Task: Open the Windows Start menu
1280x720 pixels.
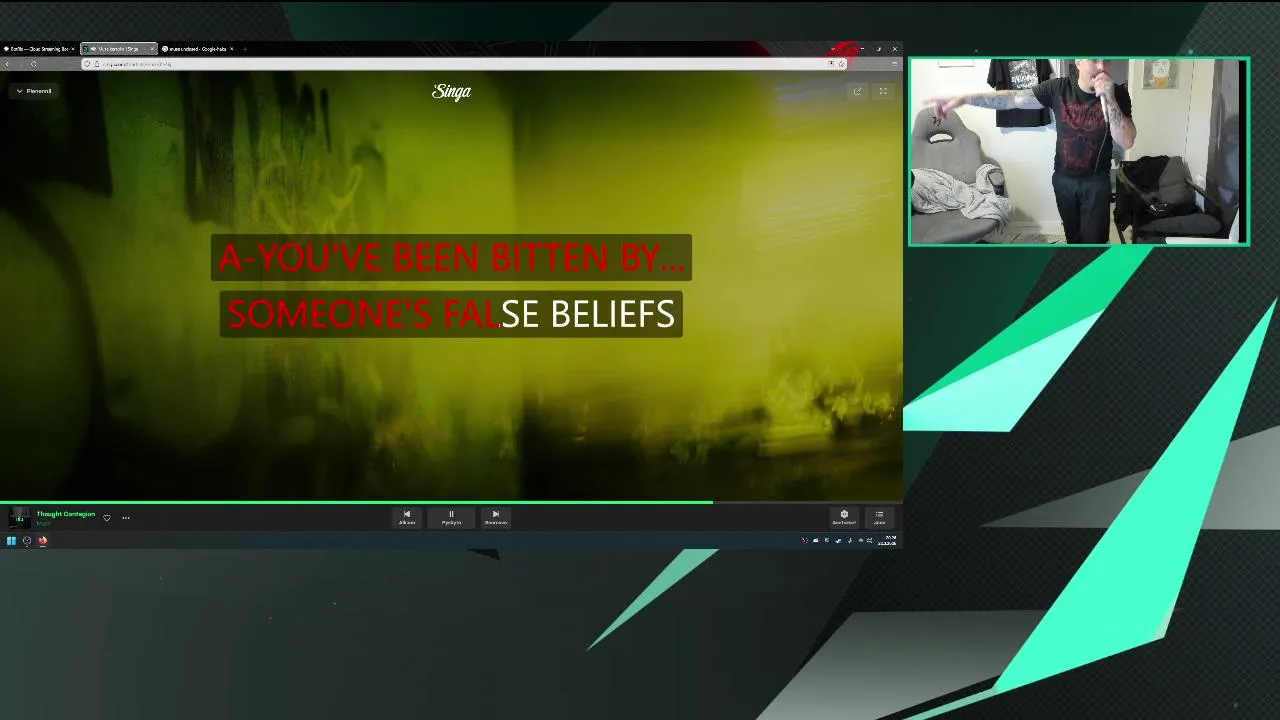Action: coord(11,541)
